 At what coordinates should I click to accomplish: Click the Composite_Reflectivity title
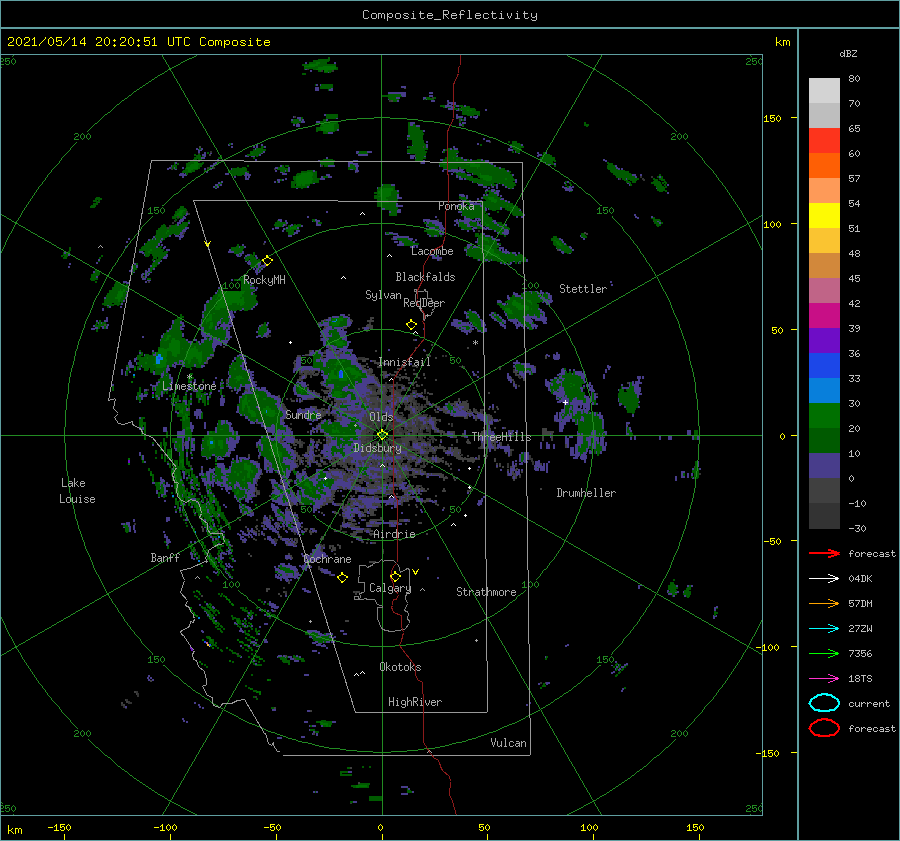point(449,15)
